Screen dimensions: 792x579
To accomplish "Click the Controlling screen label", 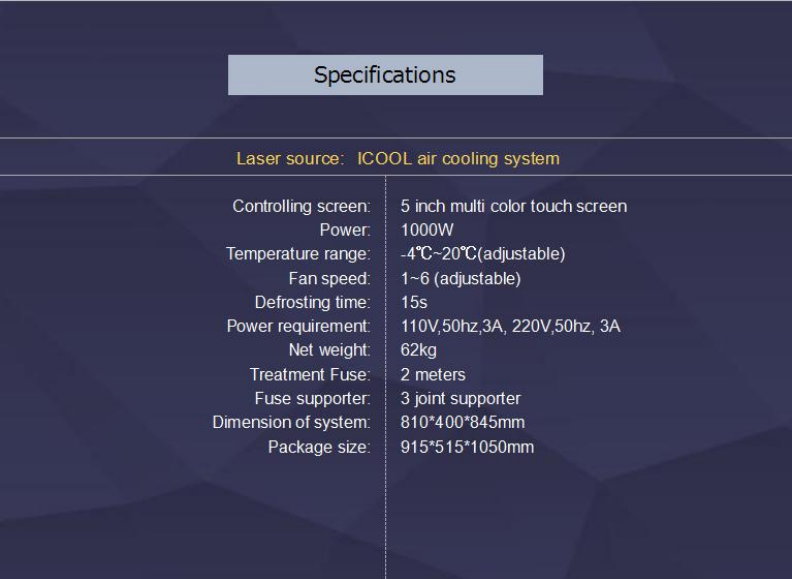I will (x=302, y=206).
